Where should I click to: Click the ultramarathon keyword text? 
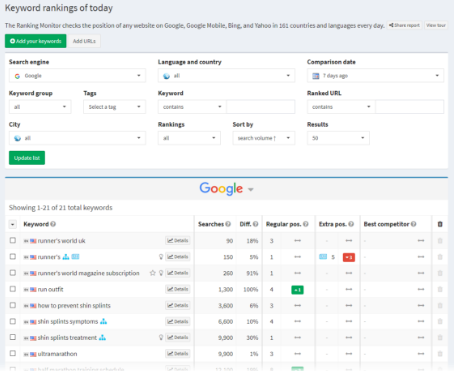[57, 354]
